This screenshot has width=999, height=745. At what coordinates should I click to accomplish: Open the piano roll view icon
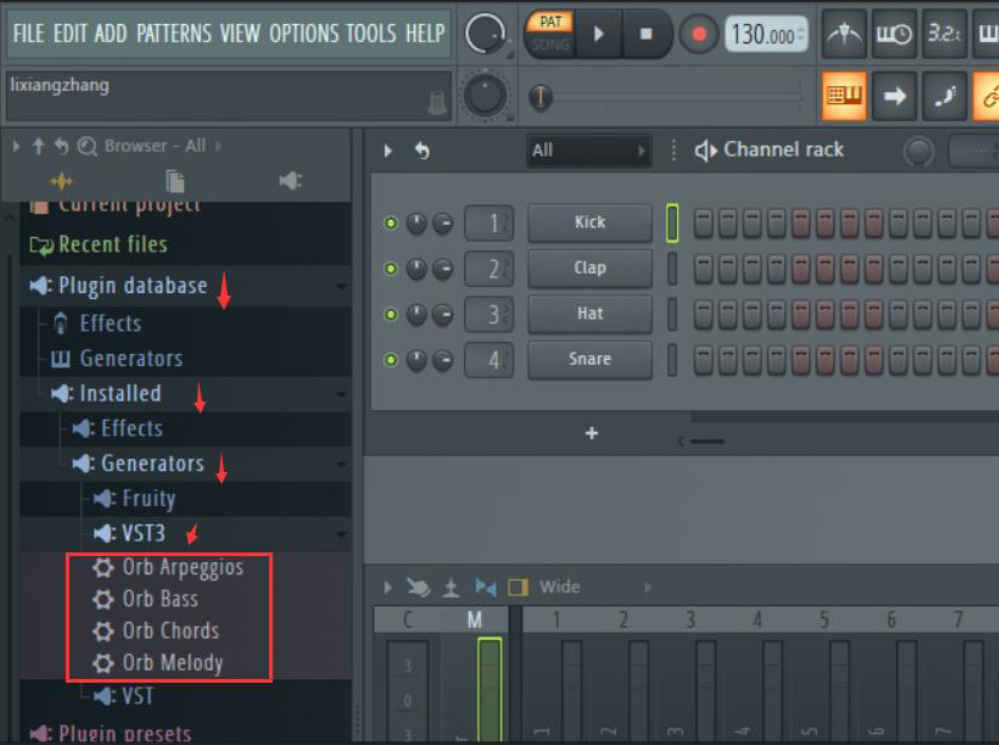point(845,96)
